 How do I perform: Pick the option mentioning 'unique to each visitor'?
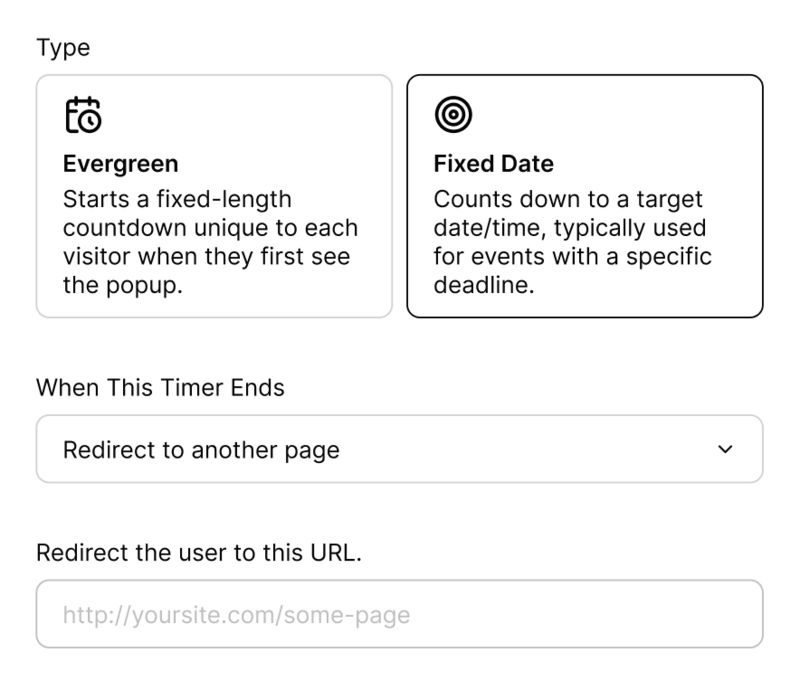point(214,196)
